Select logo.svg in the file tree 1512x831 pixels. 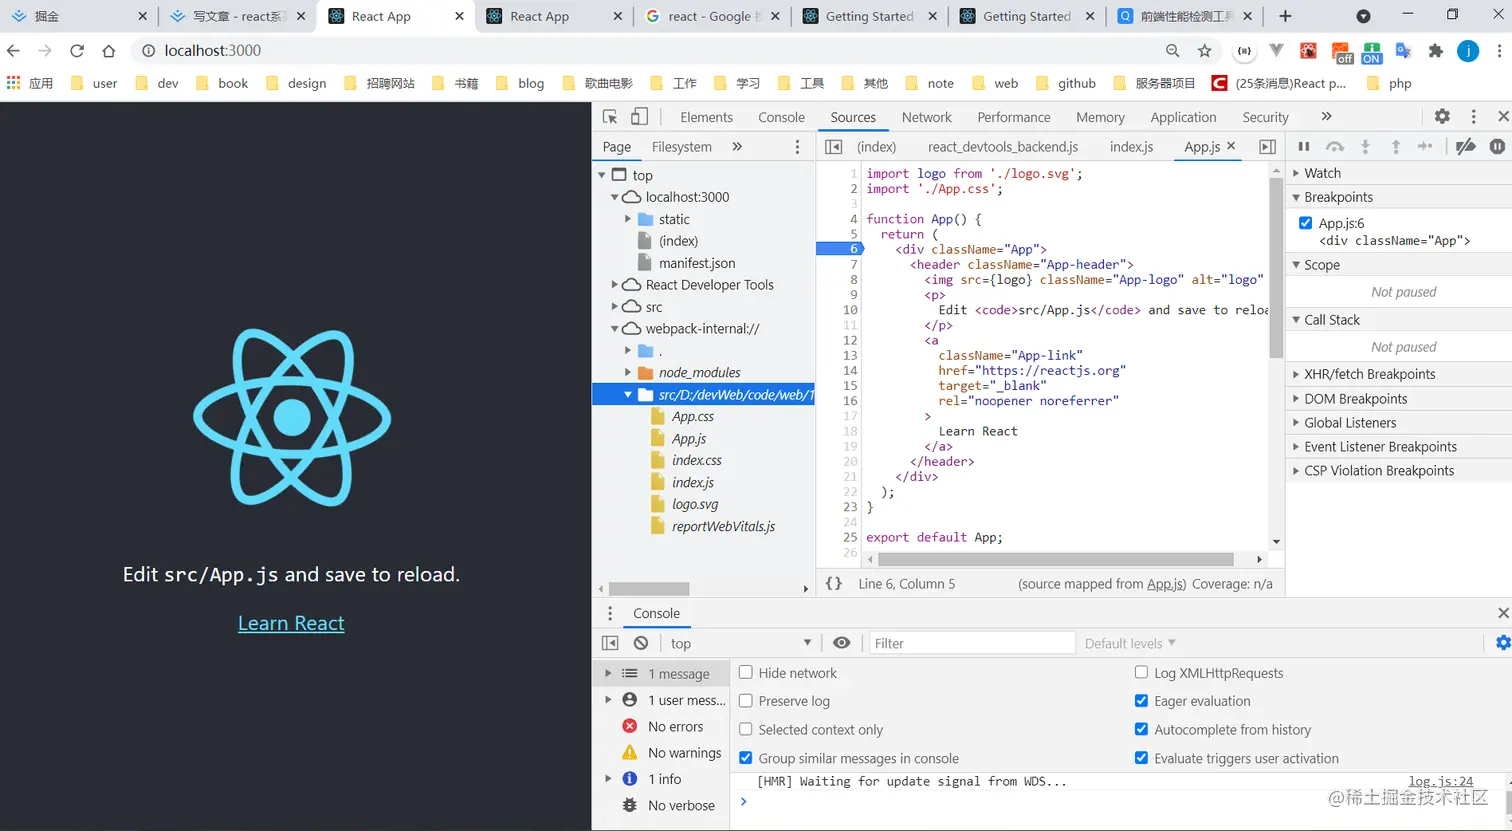point(695,505)
